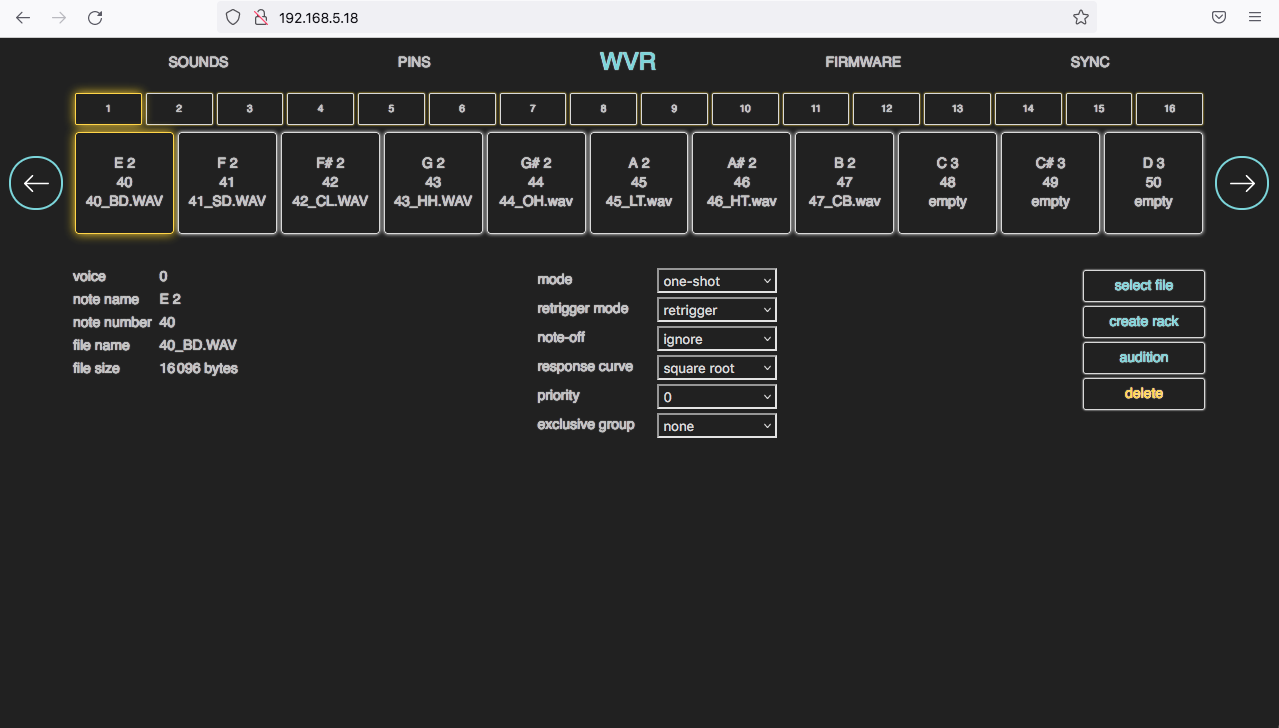This screenshot has width=1279, height=728.
Task: Select the A 2 note 45_LT.wav pad
Action: pos(639,183)
